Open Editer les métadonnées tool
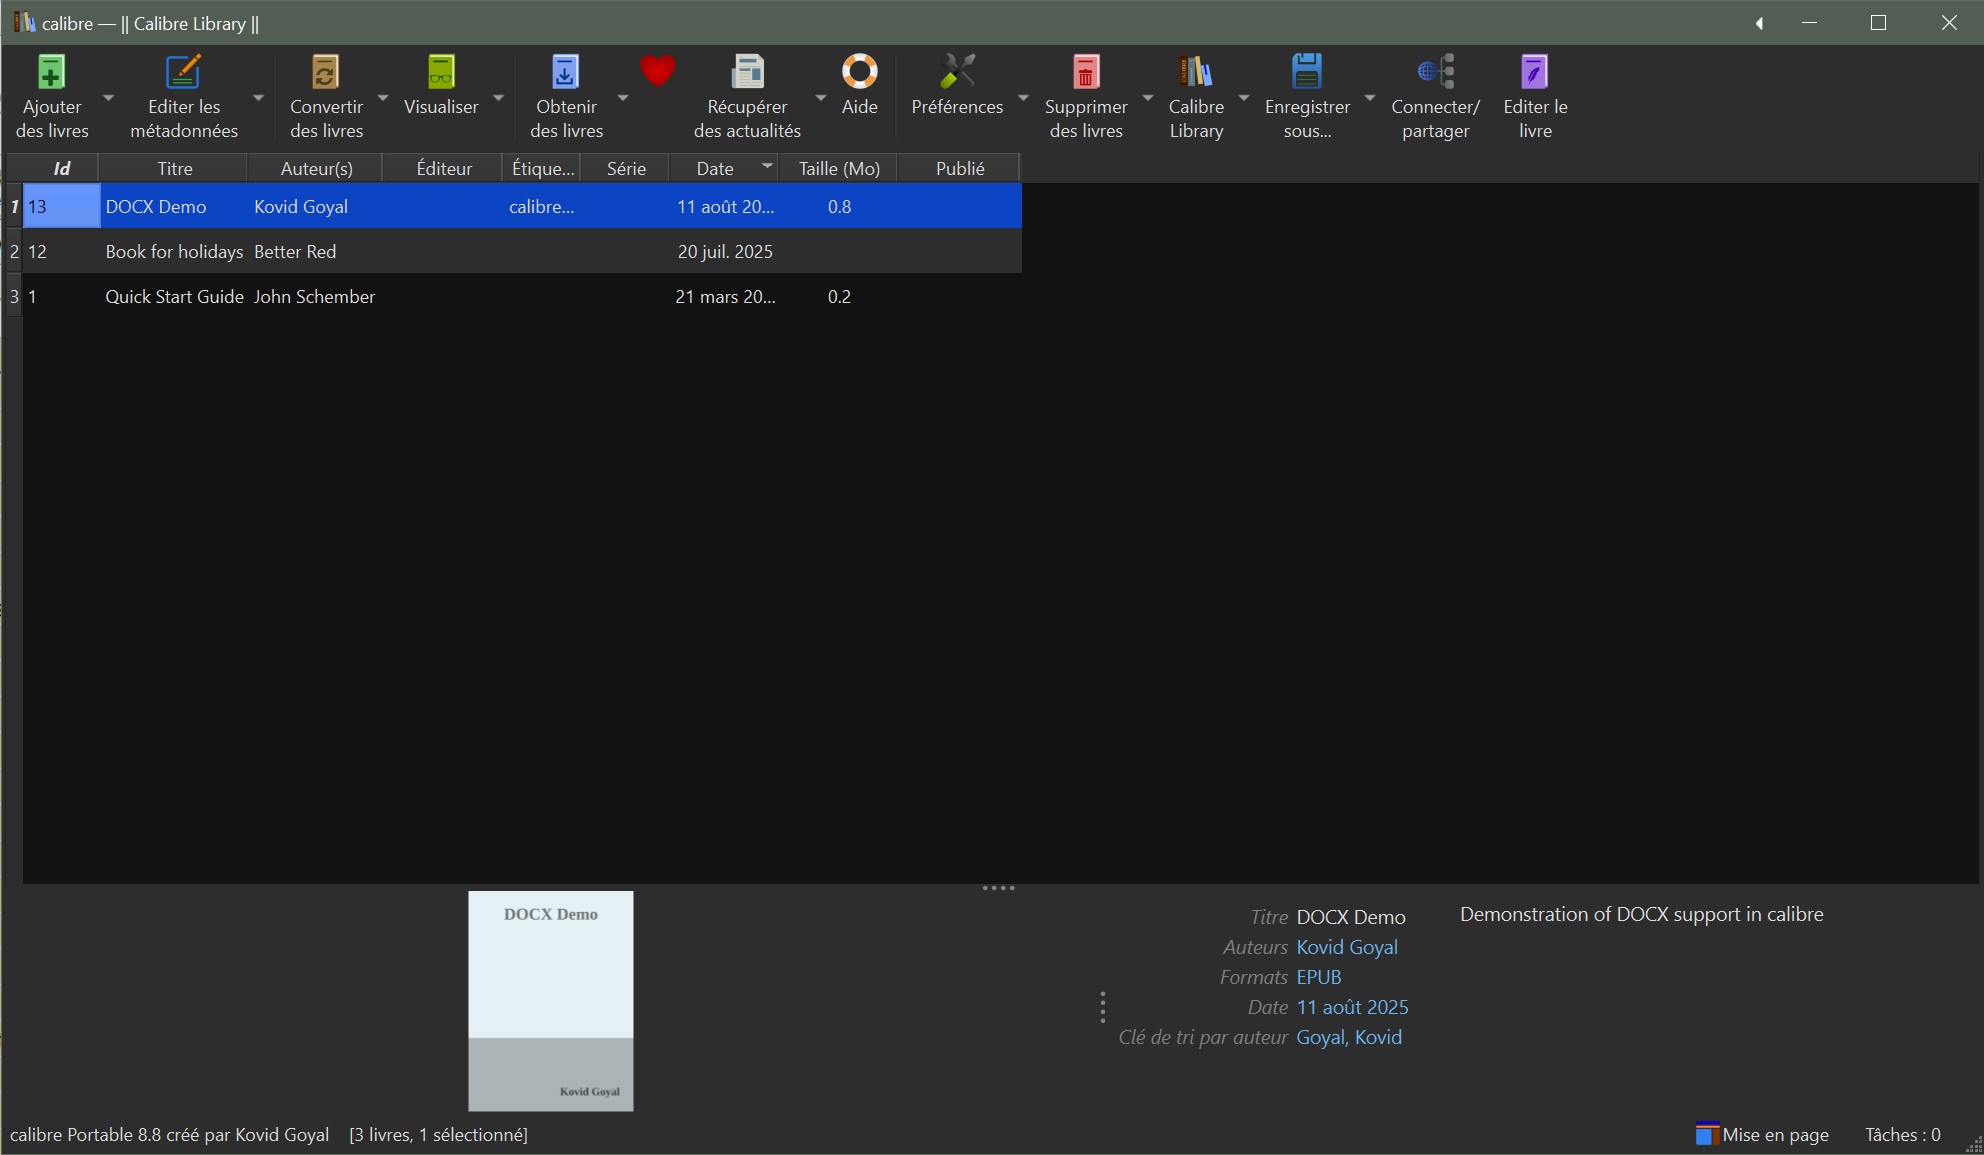The height and width of the screenshot is (1155, 1984). pos(183,73)
